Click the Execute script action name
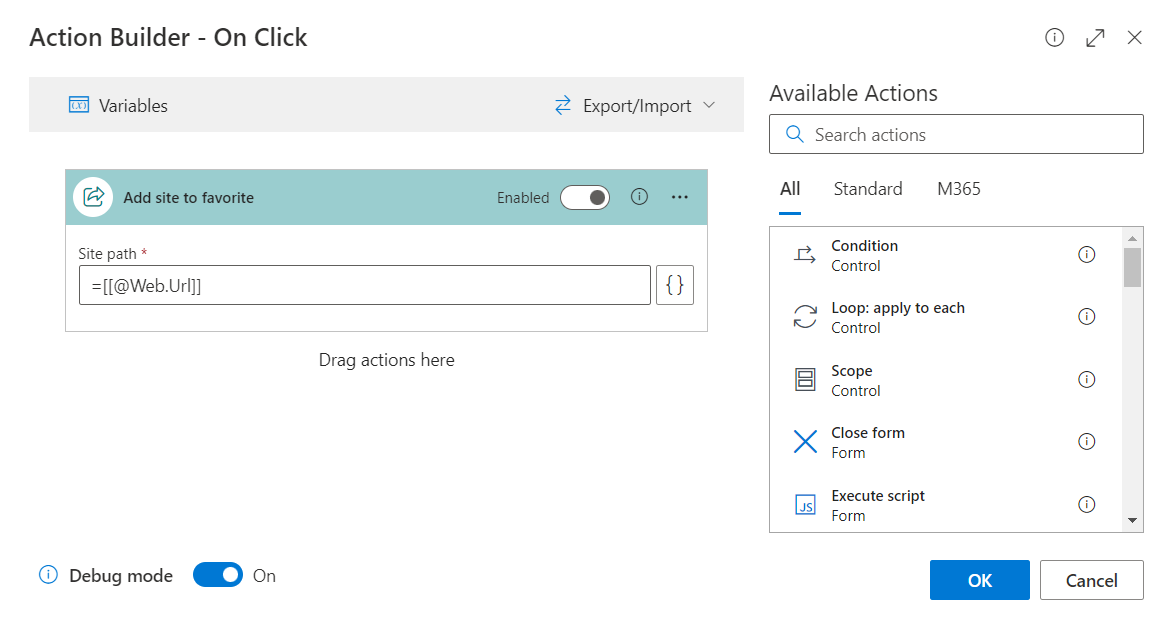1171x634 pixels. tap(878, 496)
